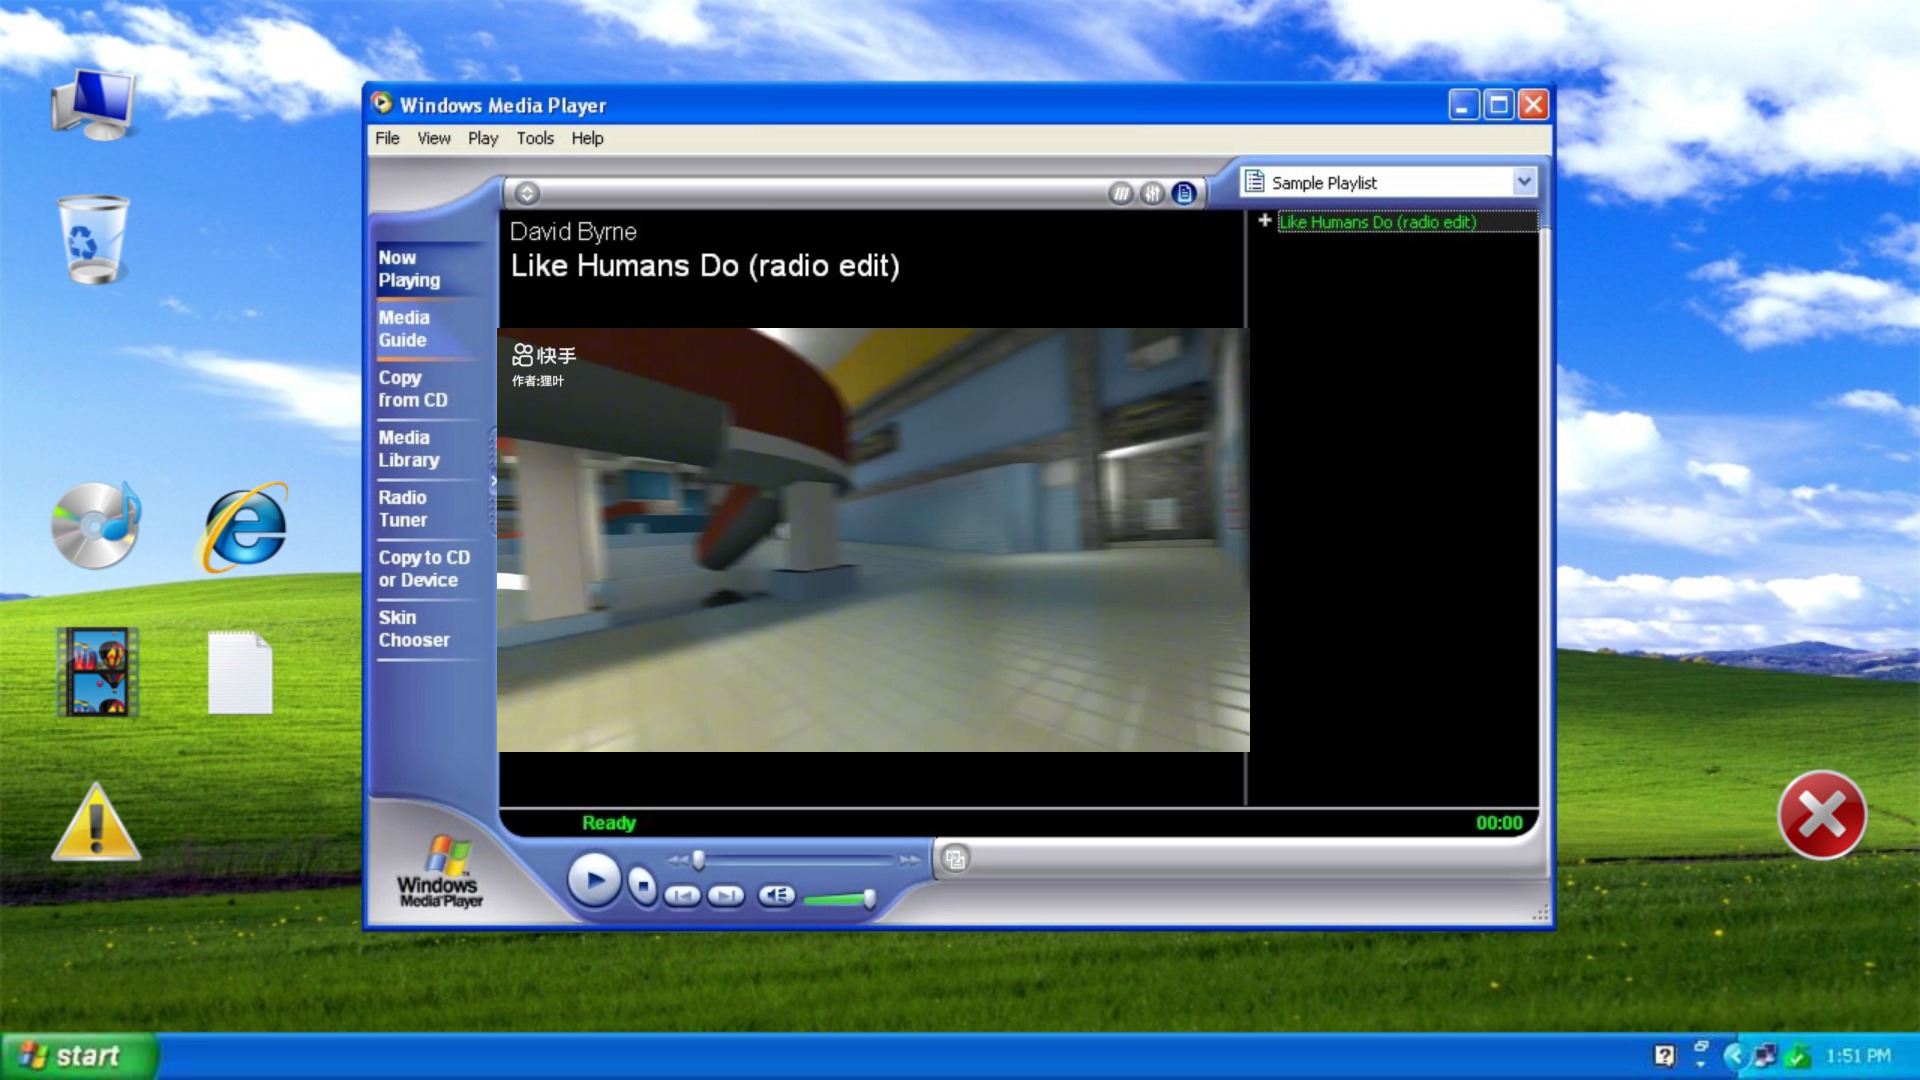Mute the audio with the speaker button
Screen dimensions: 1920x1080
click(779, 896)
